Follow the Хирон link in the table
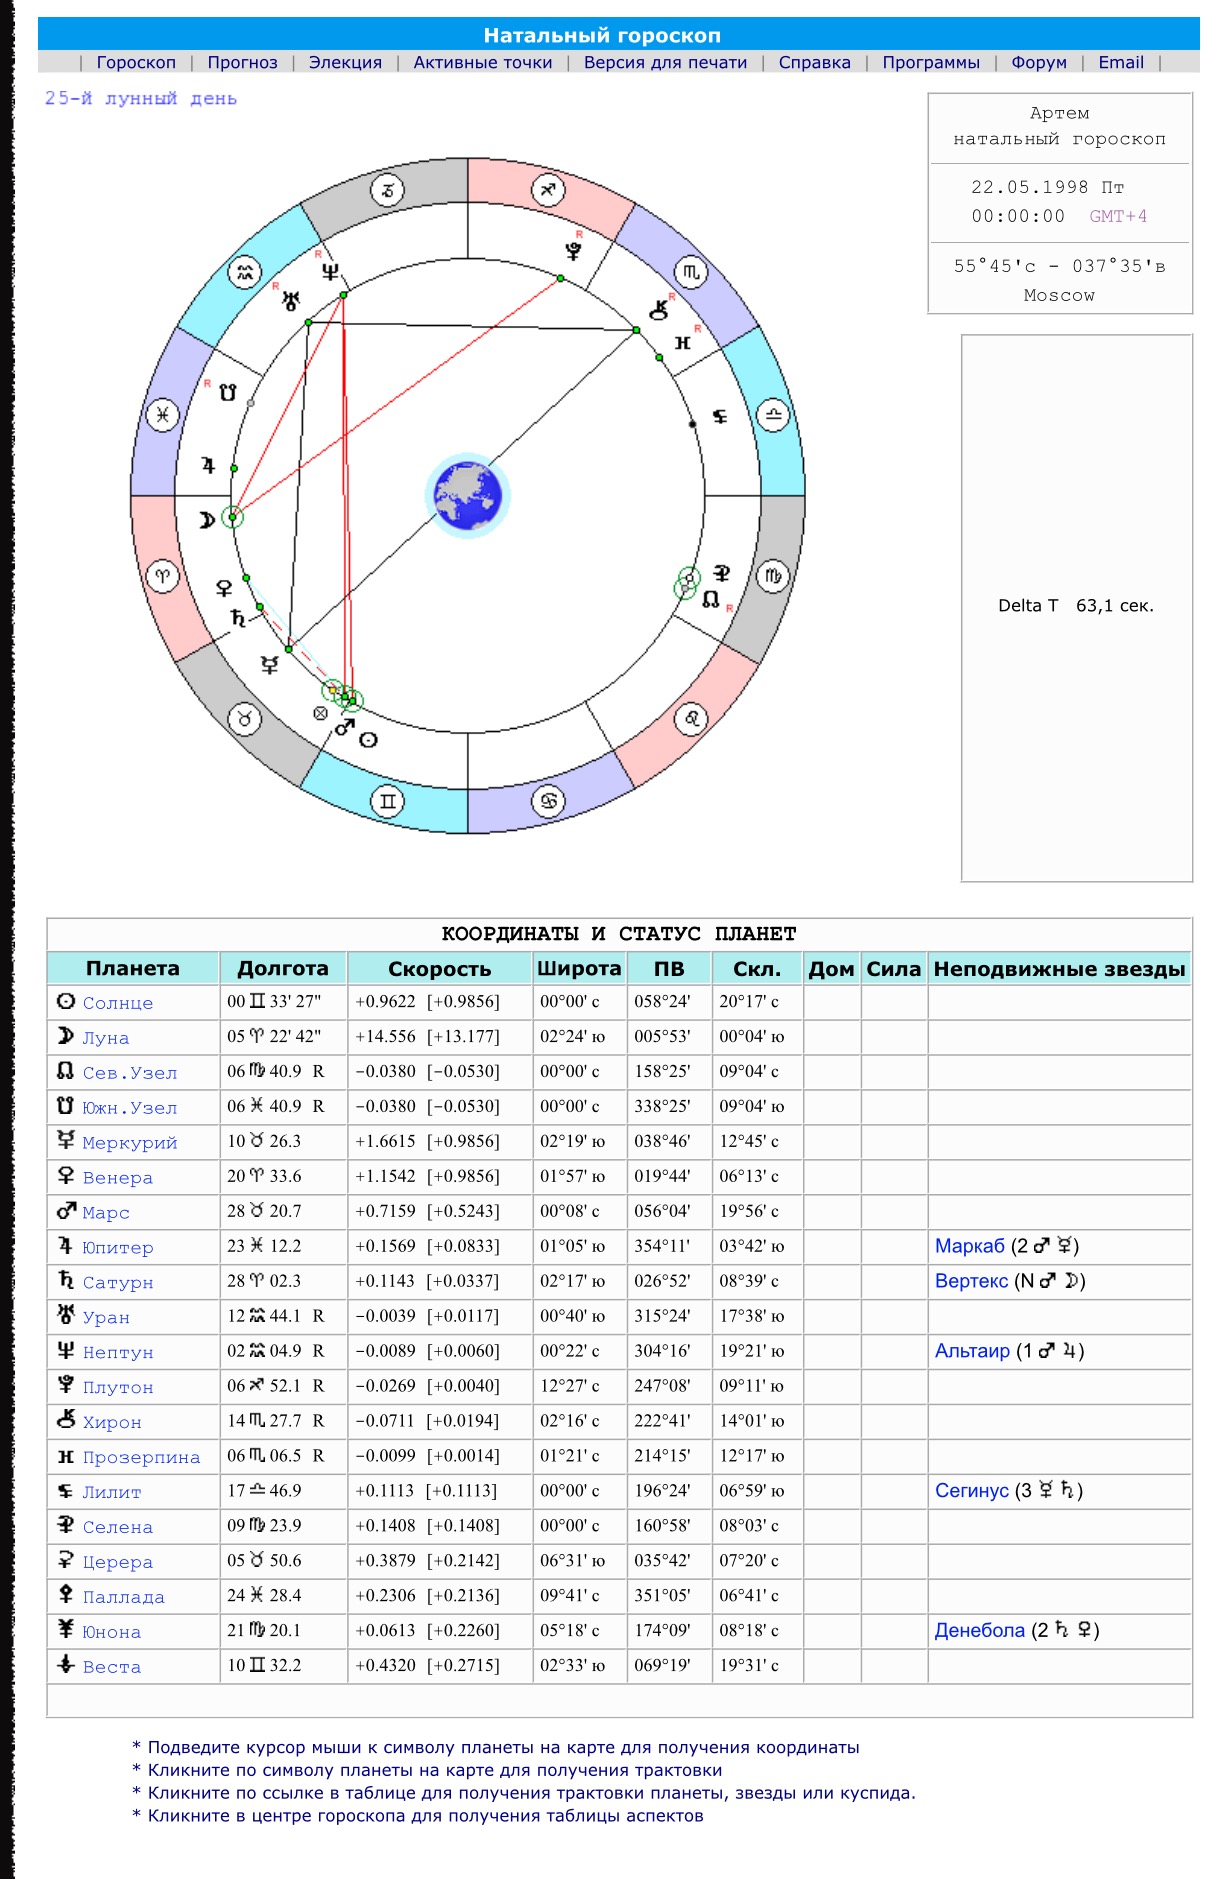The width and height of the screenshot is (1223, 1879). pyautogui.click(x=112, y=1422)
